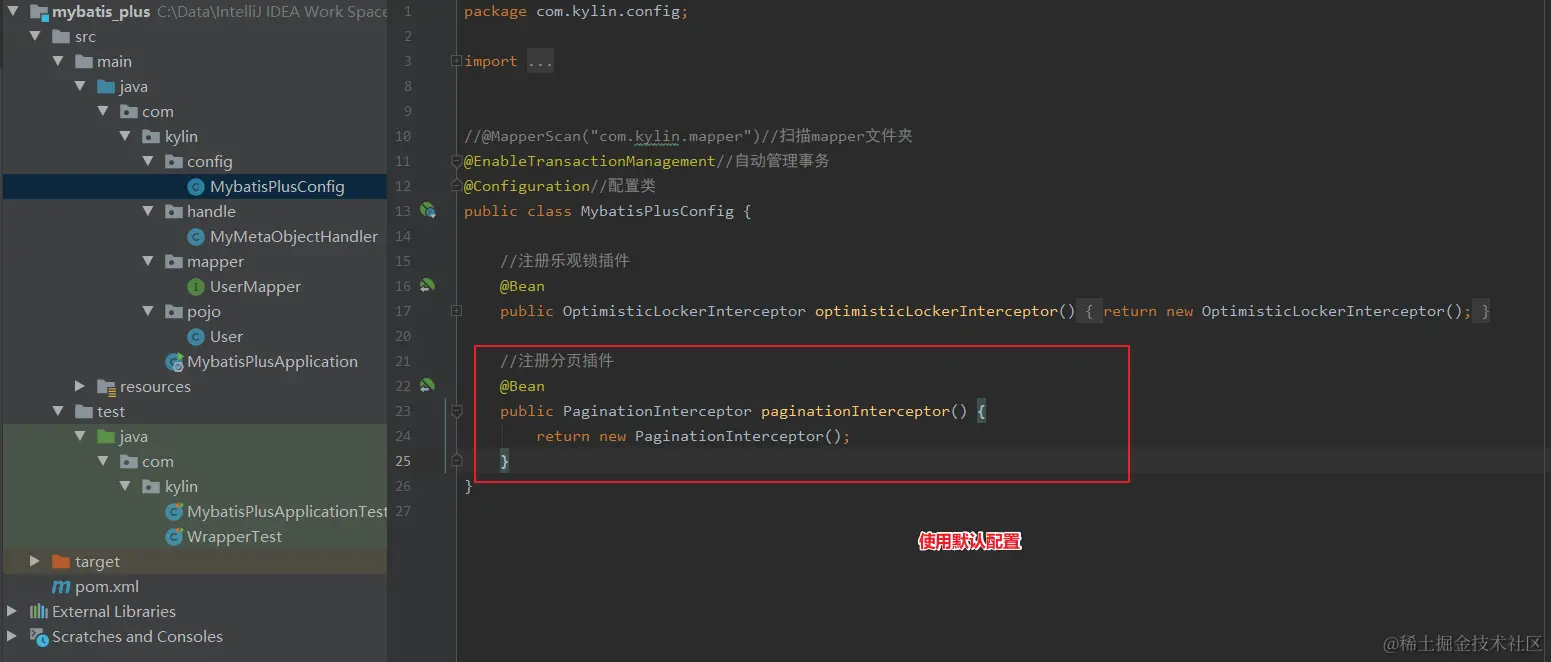Click the commented @MapperScan line
The height and width of the screenshot is (662, 1551).
pyautogui.click(x=688, y=136)
